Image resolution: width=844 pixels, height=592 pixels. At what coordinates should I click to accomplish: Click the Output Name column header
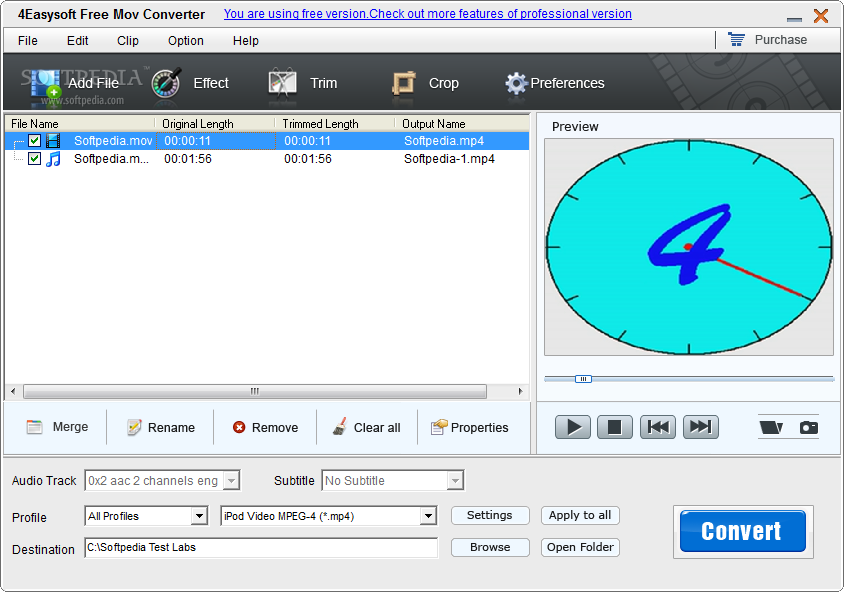point(462,124)
